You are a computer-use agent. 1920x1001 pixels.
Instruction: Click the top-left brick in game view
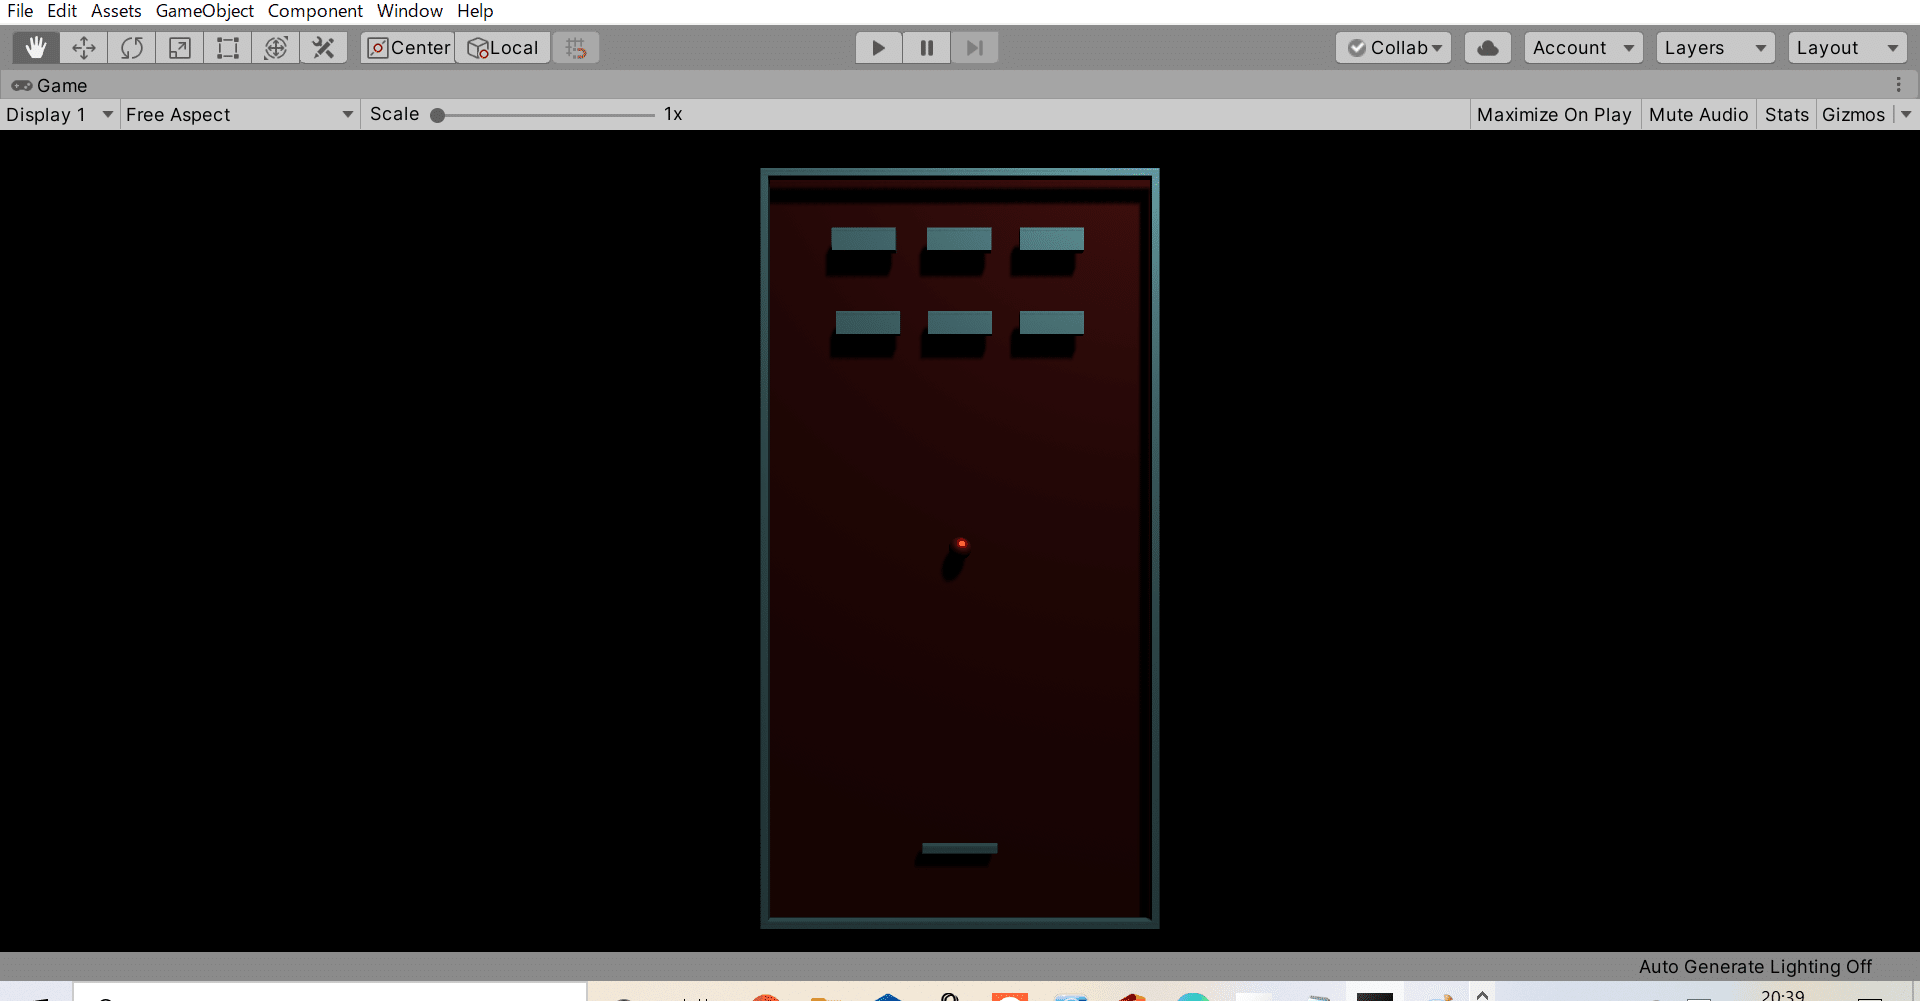pos(863,239)
